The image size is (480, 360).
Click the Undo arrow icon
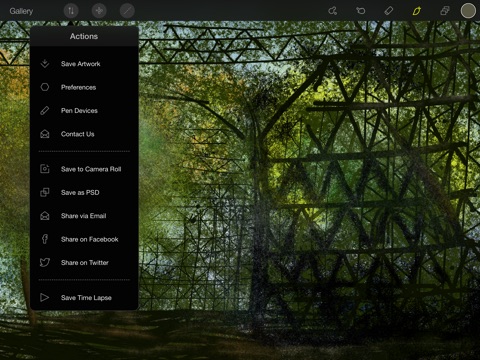[x=361, y=11]
